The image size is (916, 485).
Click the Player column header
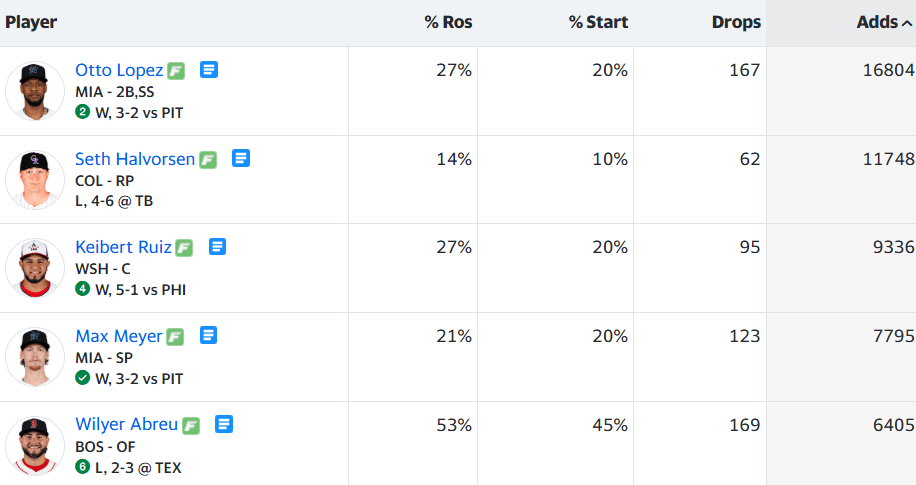tap(31, 22)
